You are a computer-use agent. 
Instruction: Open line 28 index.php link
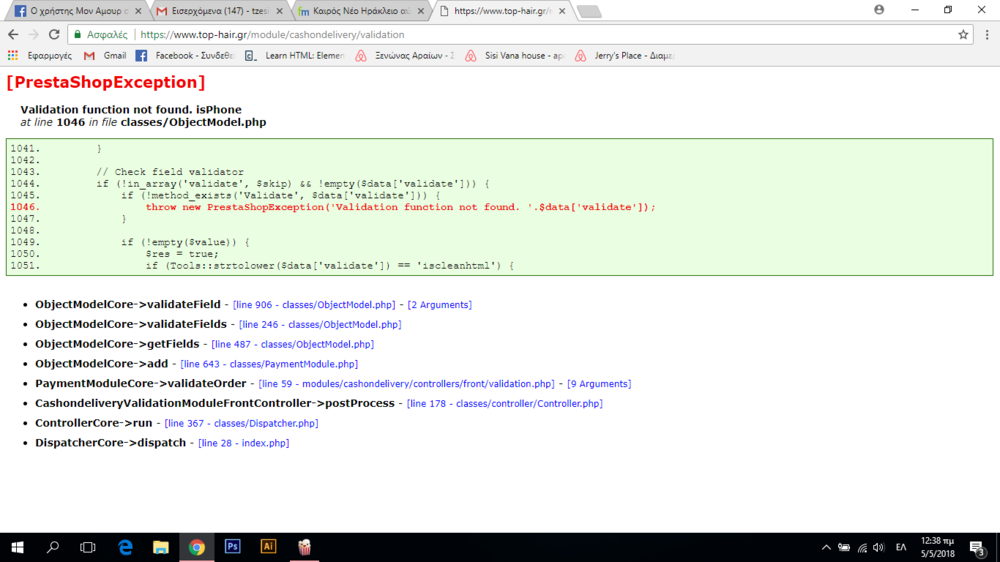(244, 443)
